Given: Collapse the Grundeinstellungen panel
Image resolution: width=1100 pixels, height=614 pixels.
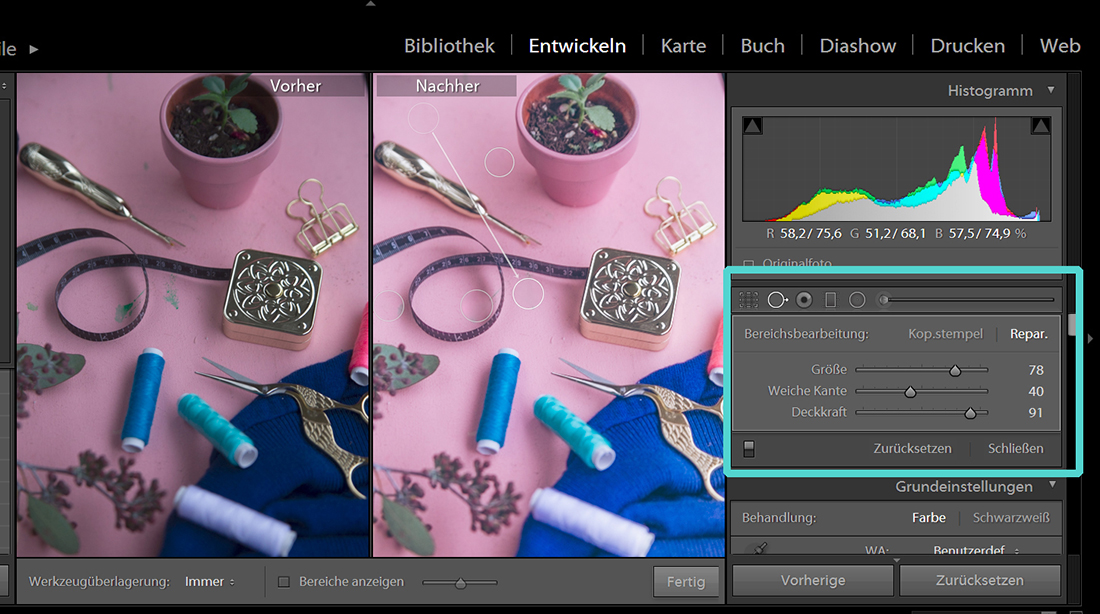Looking at the screenshot, I should 1051,486.
